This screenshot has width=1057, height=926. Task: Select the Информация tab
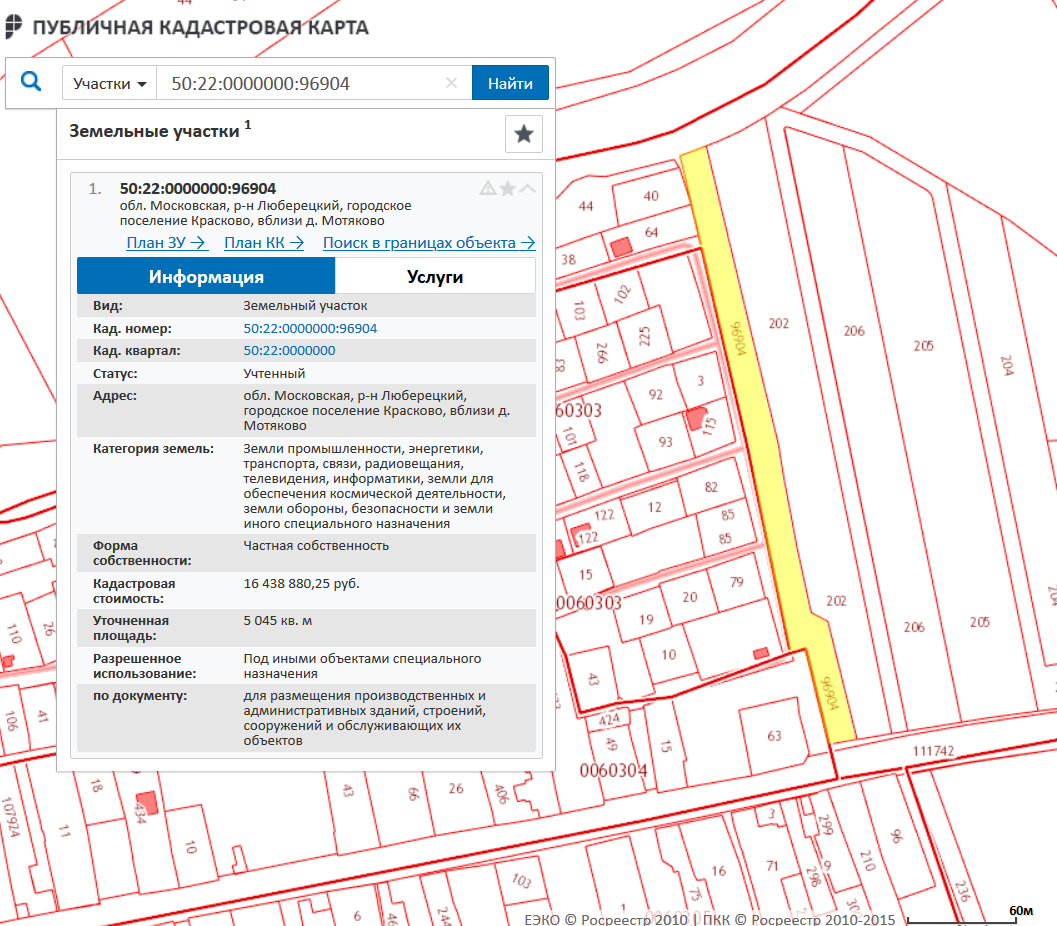point(206,277)
